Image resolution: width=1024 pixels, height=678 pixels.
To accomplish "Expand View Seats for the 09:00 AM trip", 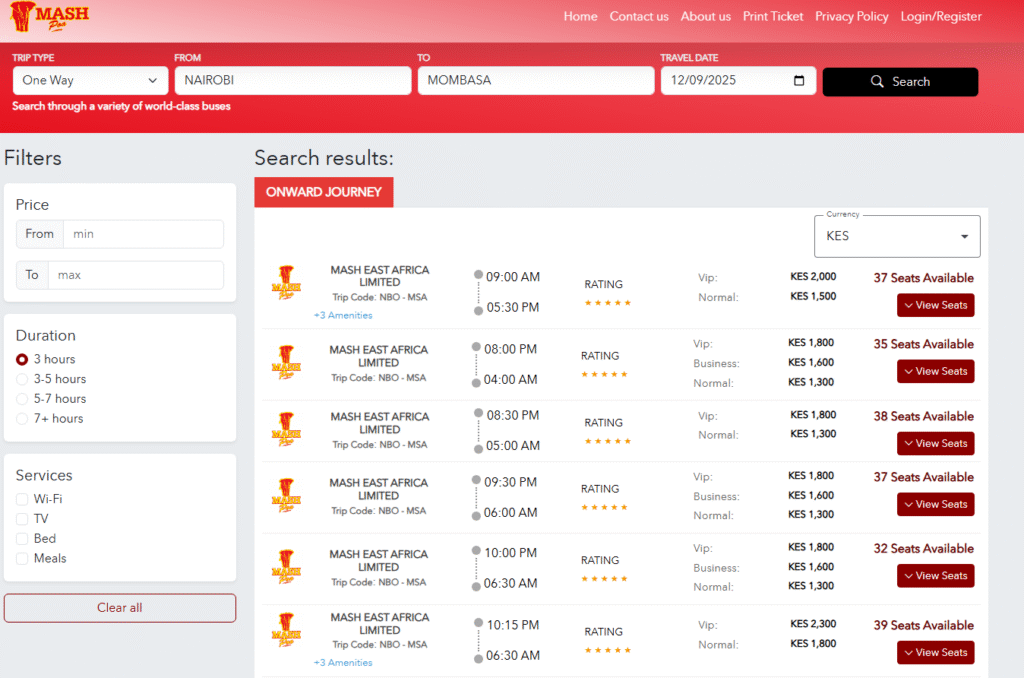I will tap(935, 305).
